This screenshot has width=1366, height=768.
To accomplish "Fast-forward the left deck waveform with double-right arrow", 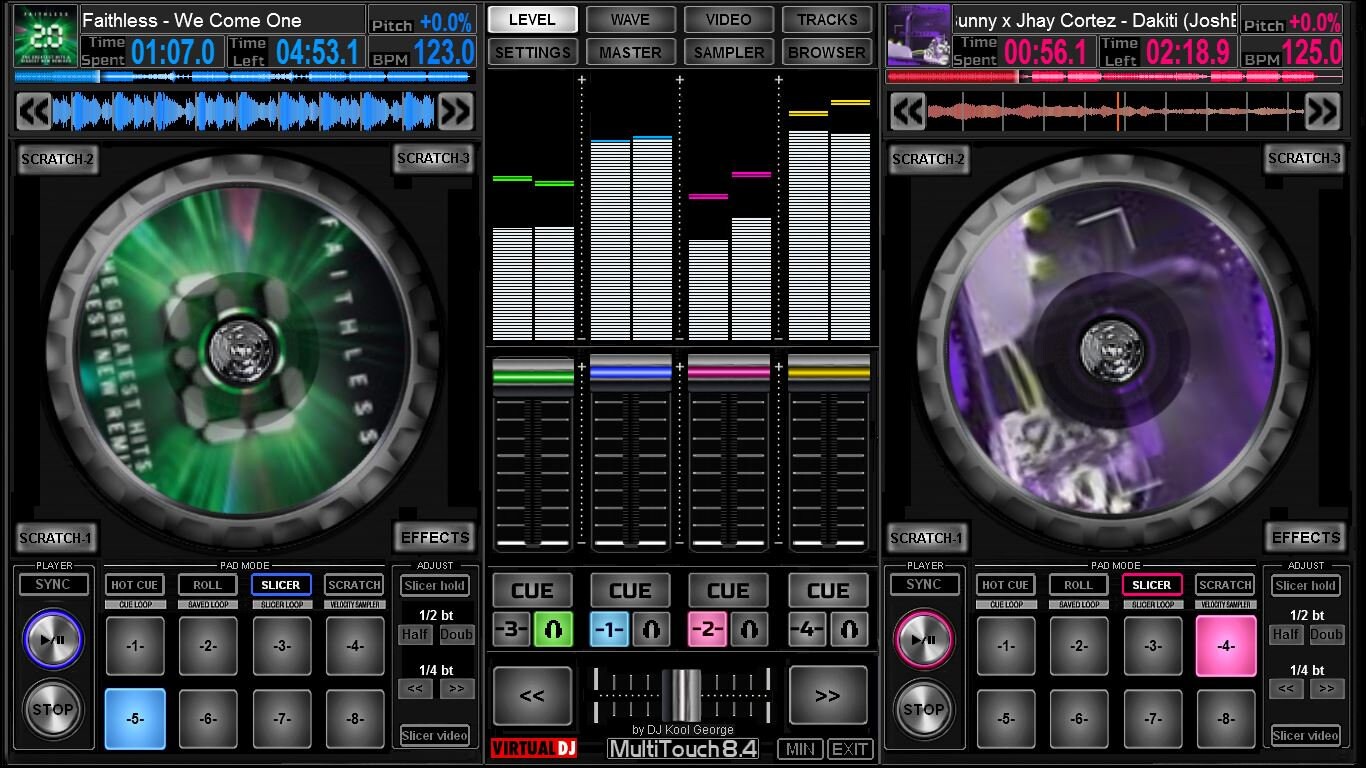I will tap(455, 111).
